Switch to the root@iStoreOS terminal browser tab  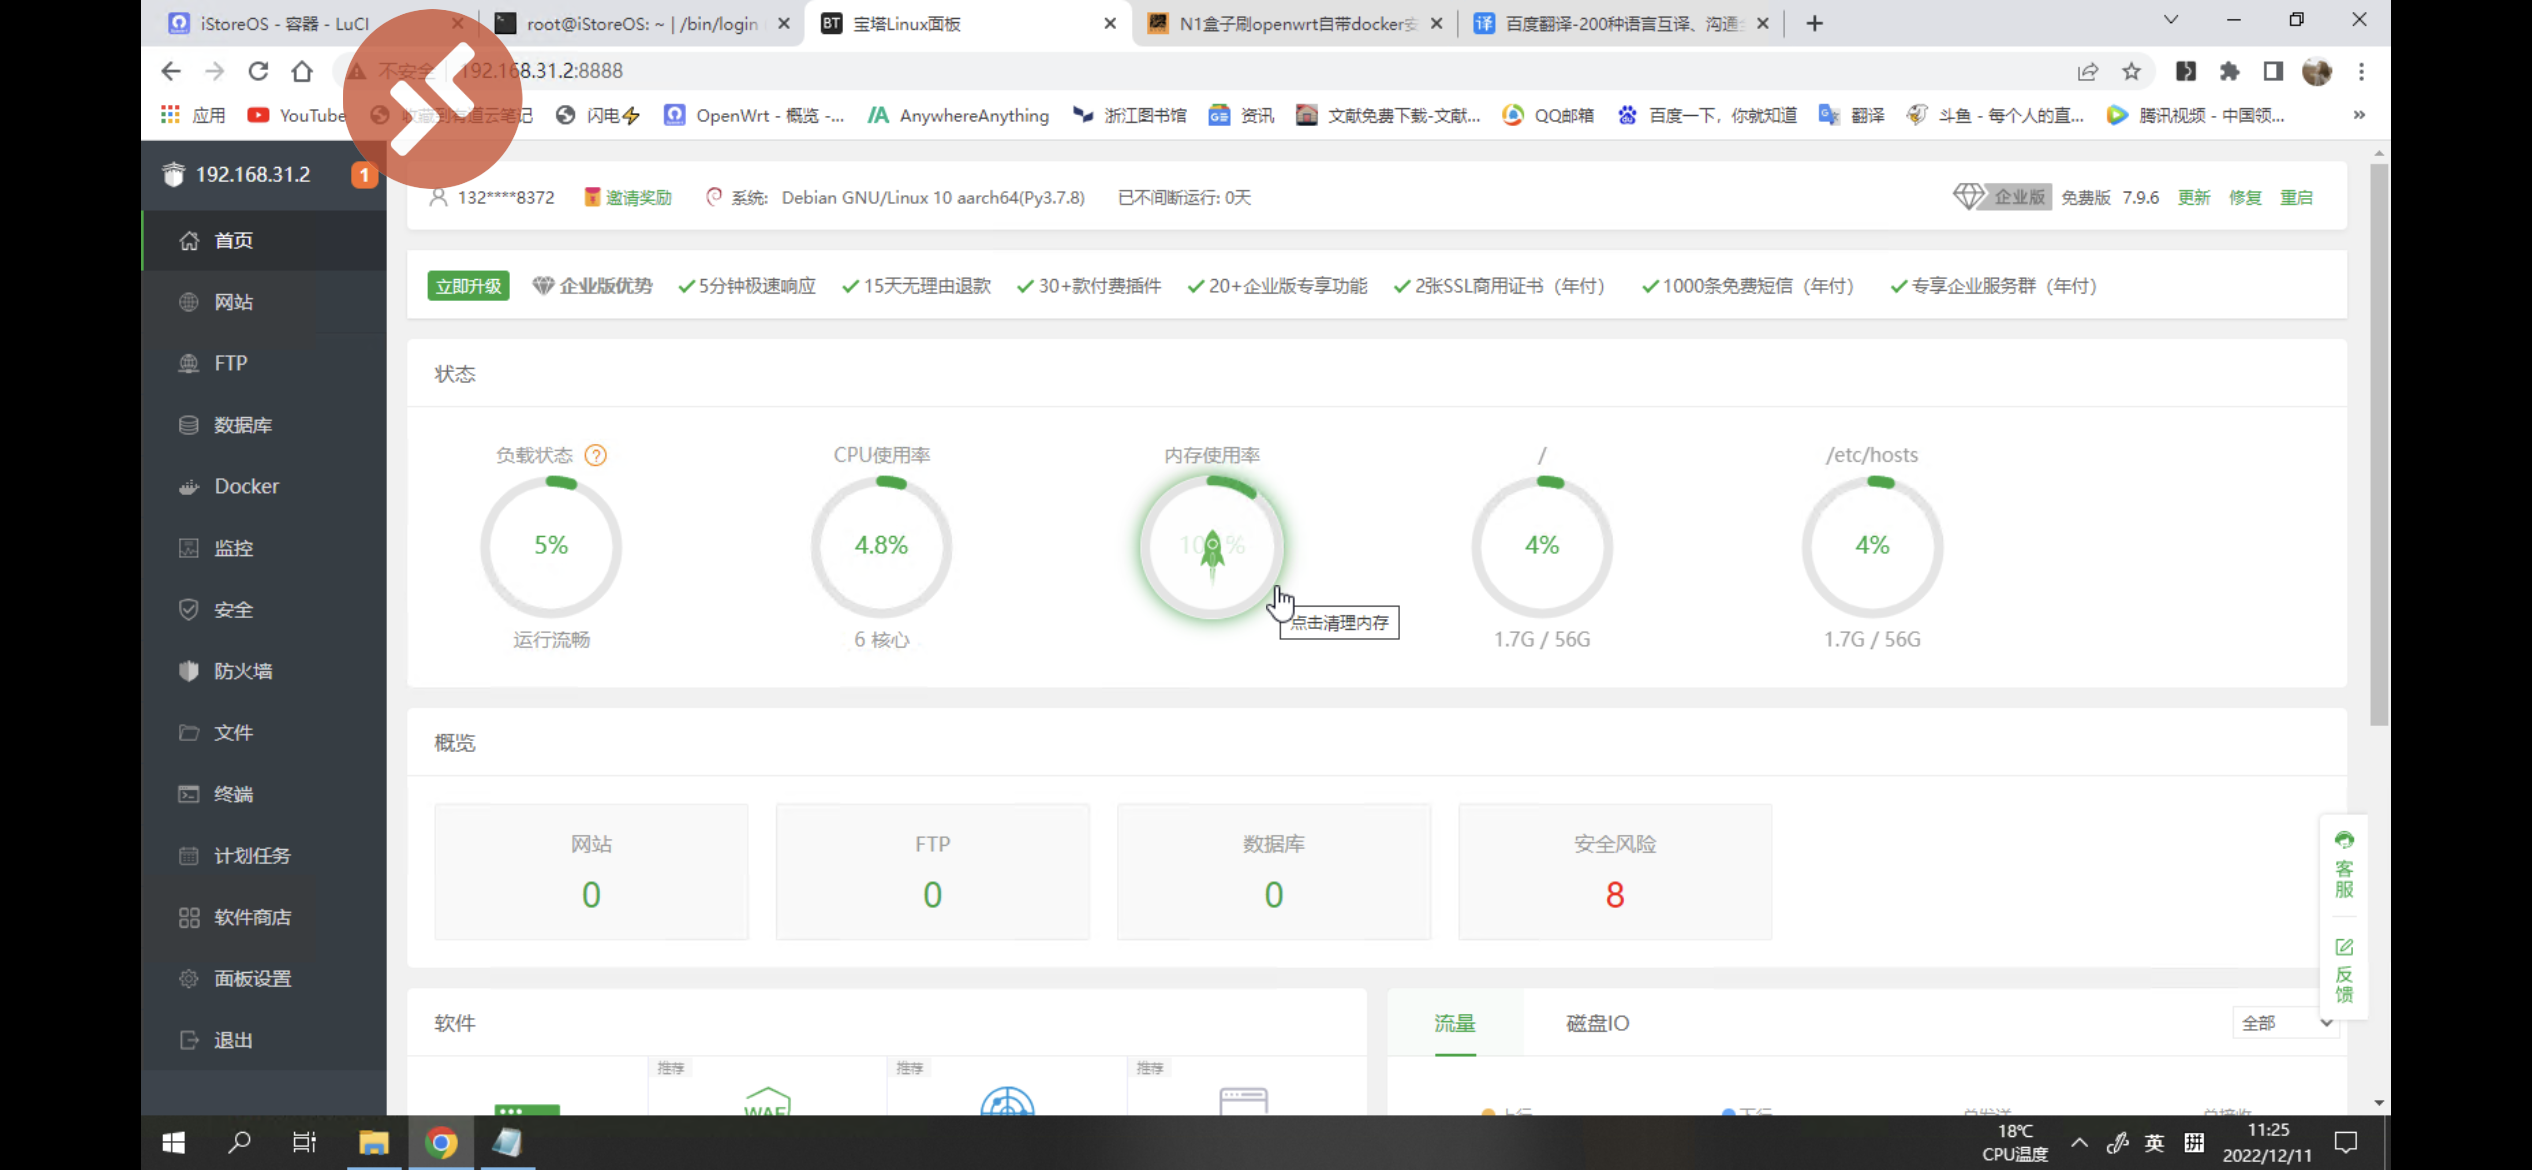(643, 23)
